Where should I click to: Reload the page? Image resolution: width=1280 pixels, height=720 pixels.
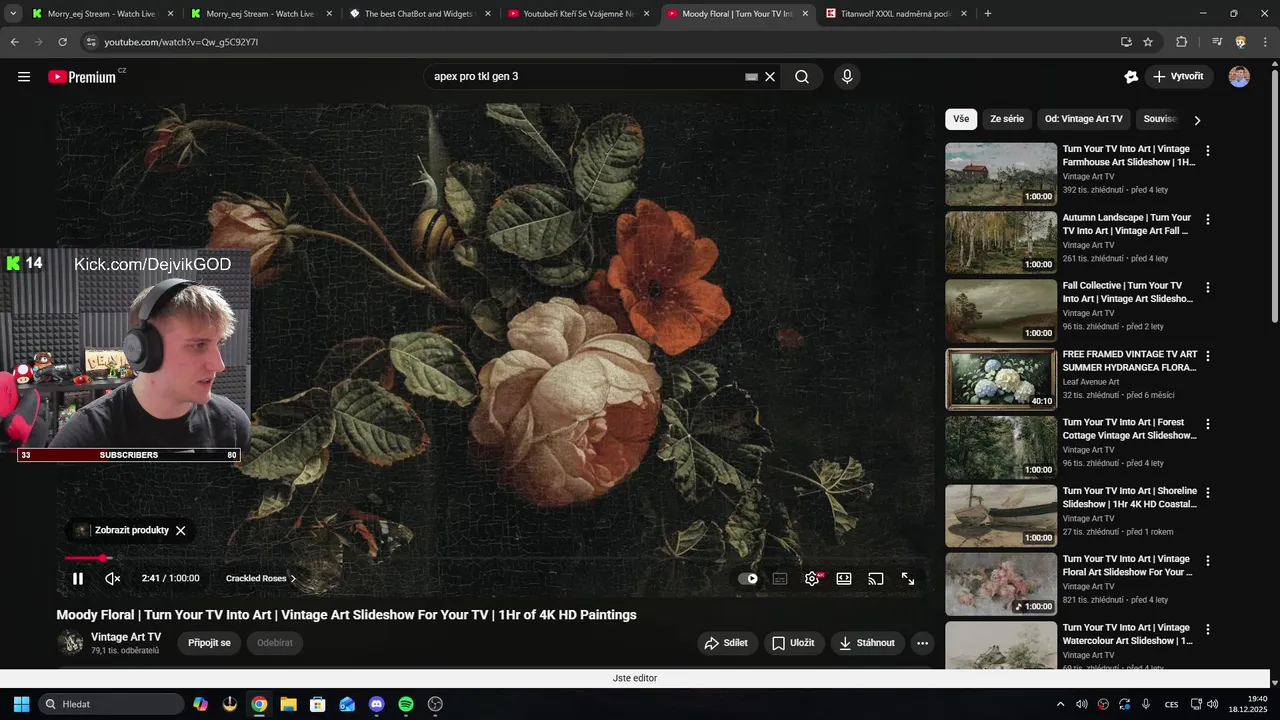(63, 42)
